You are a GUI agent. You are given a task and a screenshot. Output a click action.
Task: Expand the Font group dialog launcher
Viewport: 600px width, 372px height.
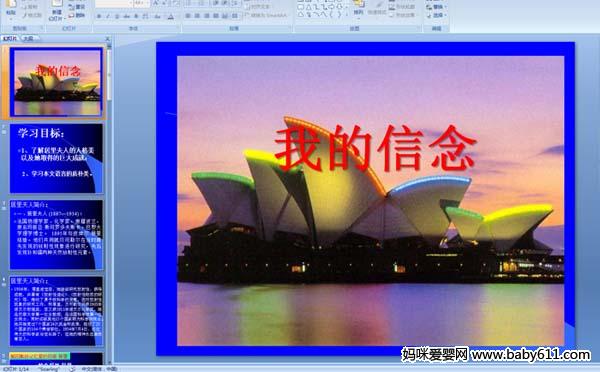point(178,28)
